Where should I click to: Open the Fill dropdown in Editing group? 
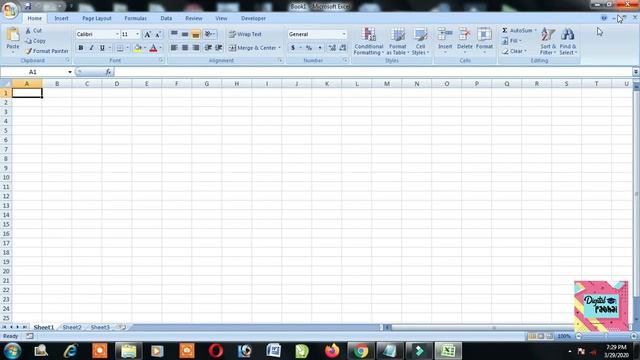511,41
